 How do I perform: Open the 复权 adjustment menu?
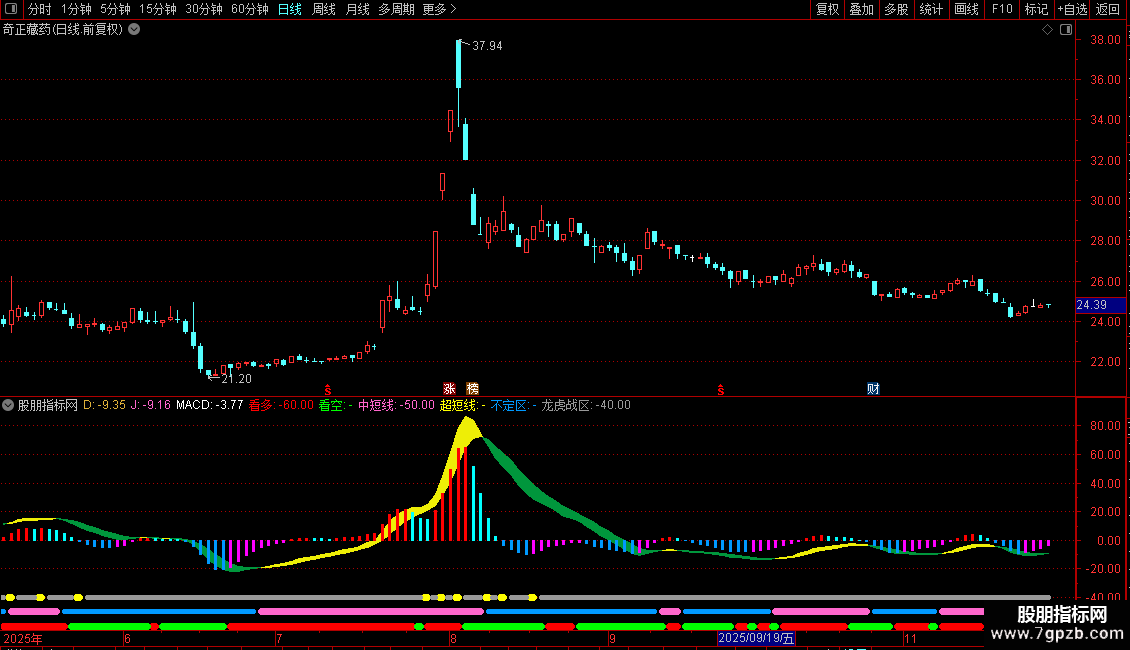point(827,9)
